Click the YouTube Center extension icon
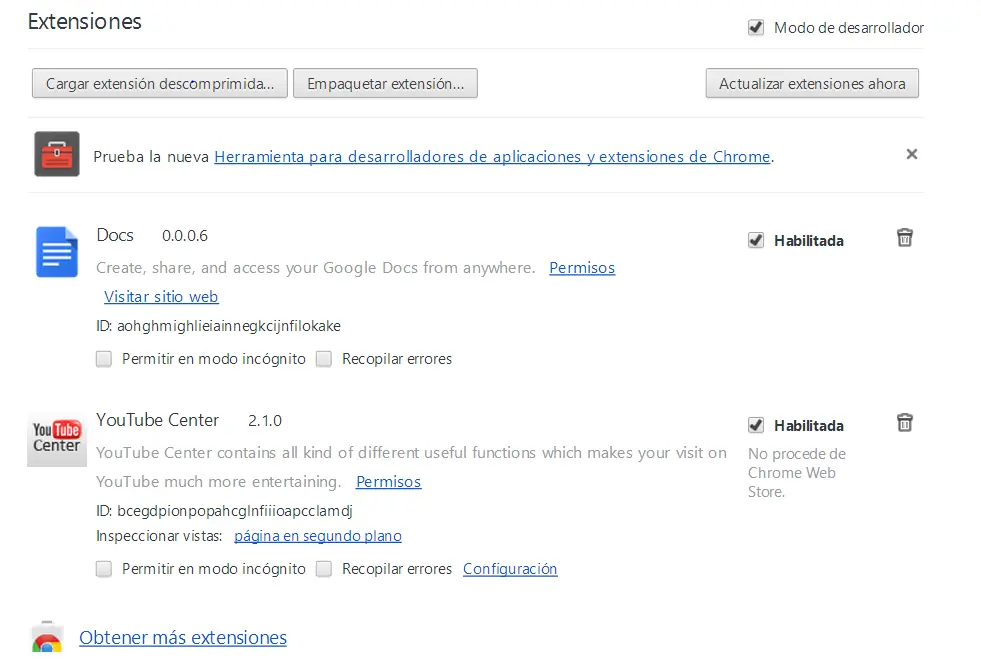This screenshot has height=671, width=981. click(x=57, y=438)
